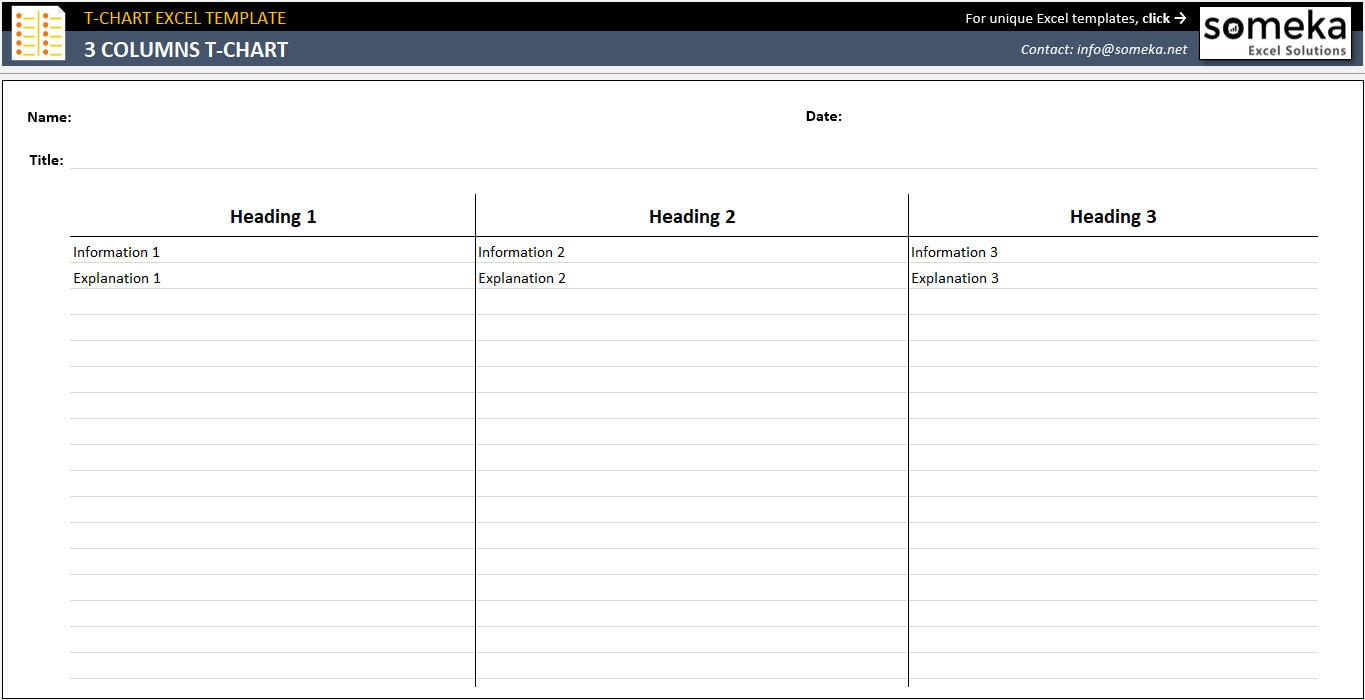
Task: Select the Information 2 cell
Action: 521,252
